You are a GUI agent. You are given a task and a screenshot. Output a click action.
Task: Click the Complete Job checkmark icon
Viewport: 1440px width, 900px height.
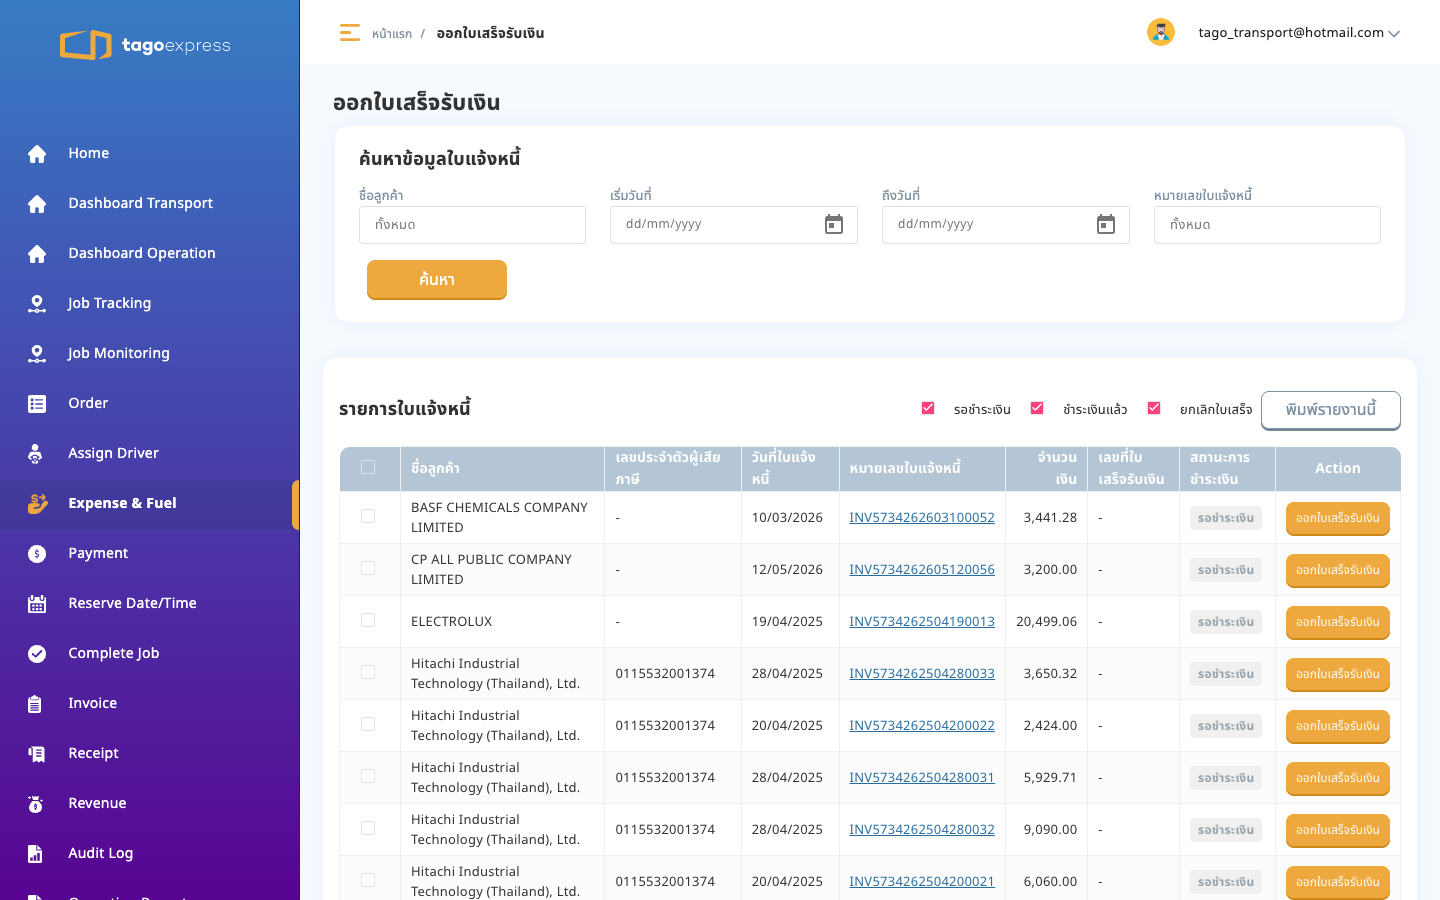(x=37, y=653)
